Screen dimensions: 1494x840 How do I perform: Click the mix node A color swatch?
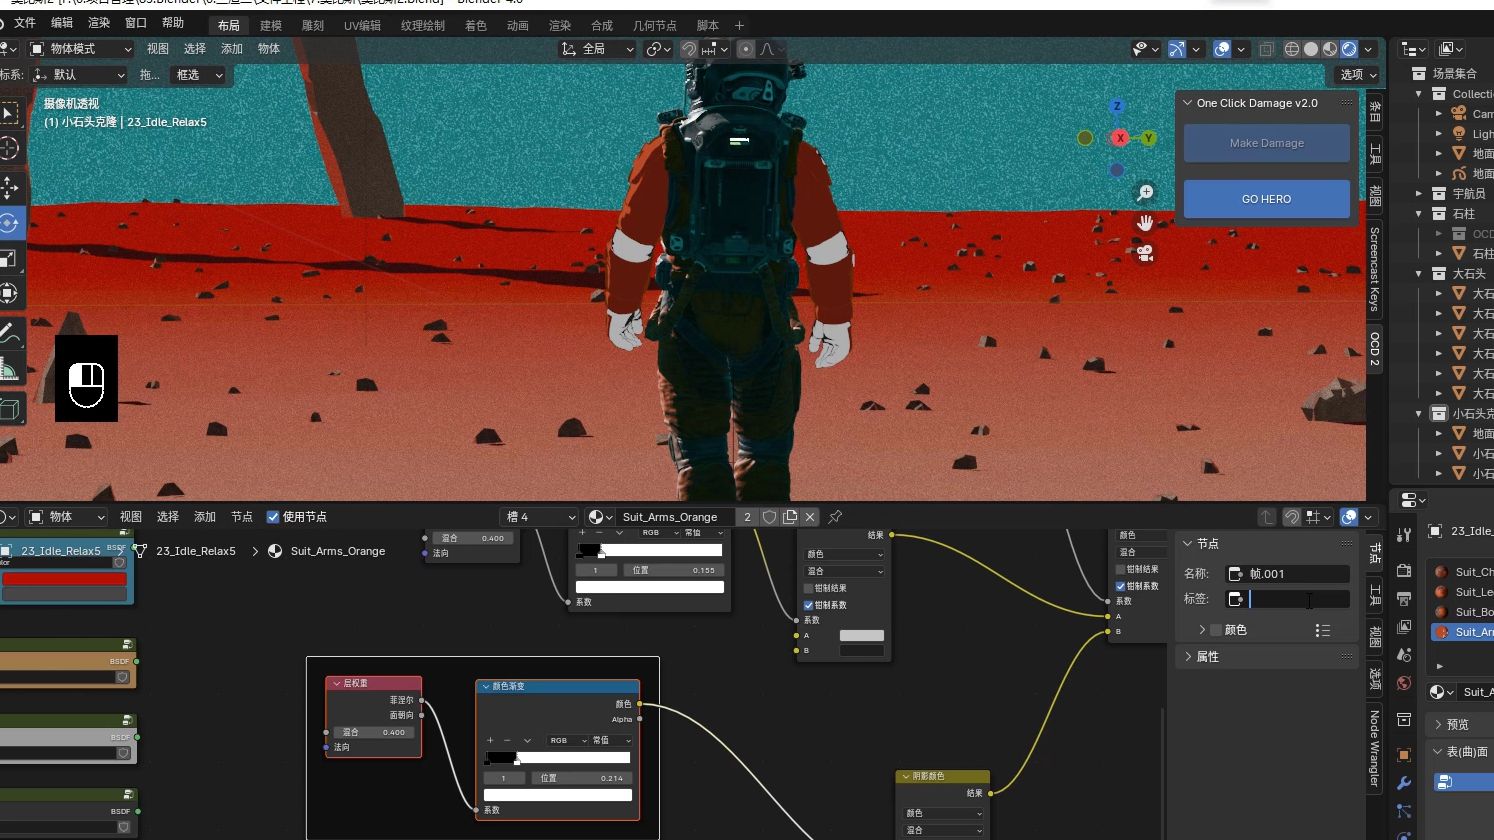tap(862, 636)
